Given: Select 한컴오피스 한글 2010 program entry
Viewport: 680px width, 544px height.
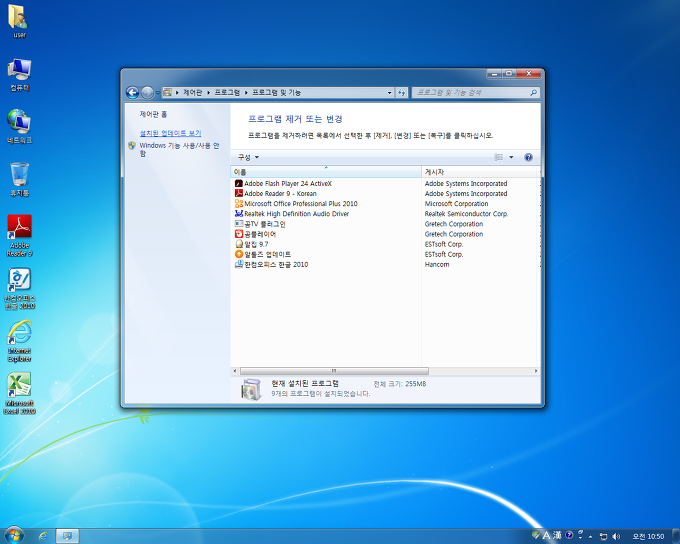Looking at the screenshot, I should [276, 264].
